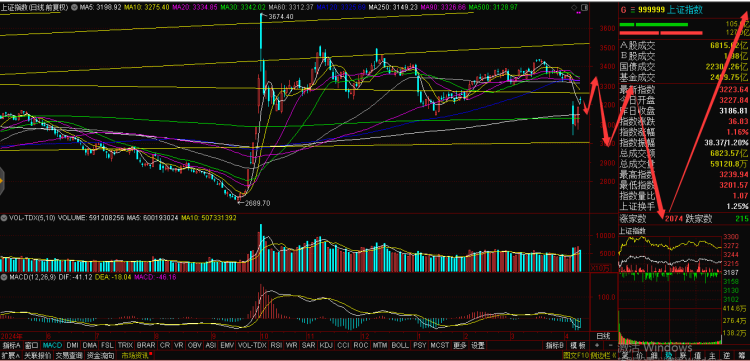
Task: Click the diamond icon at chart top-right
Action: 574,8
